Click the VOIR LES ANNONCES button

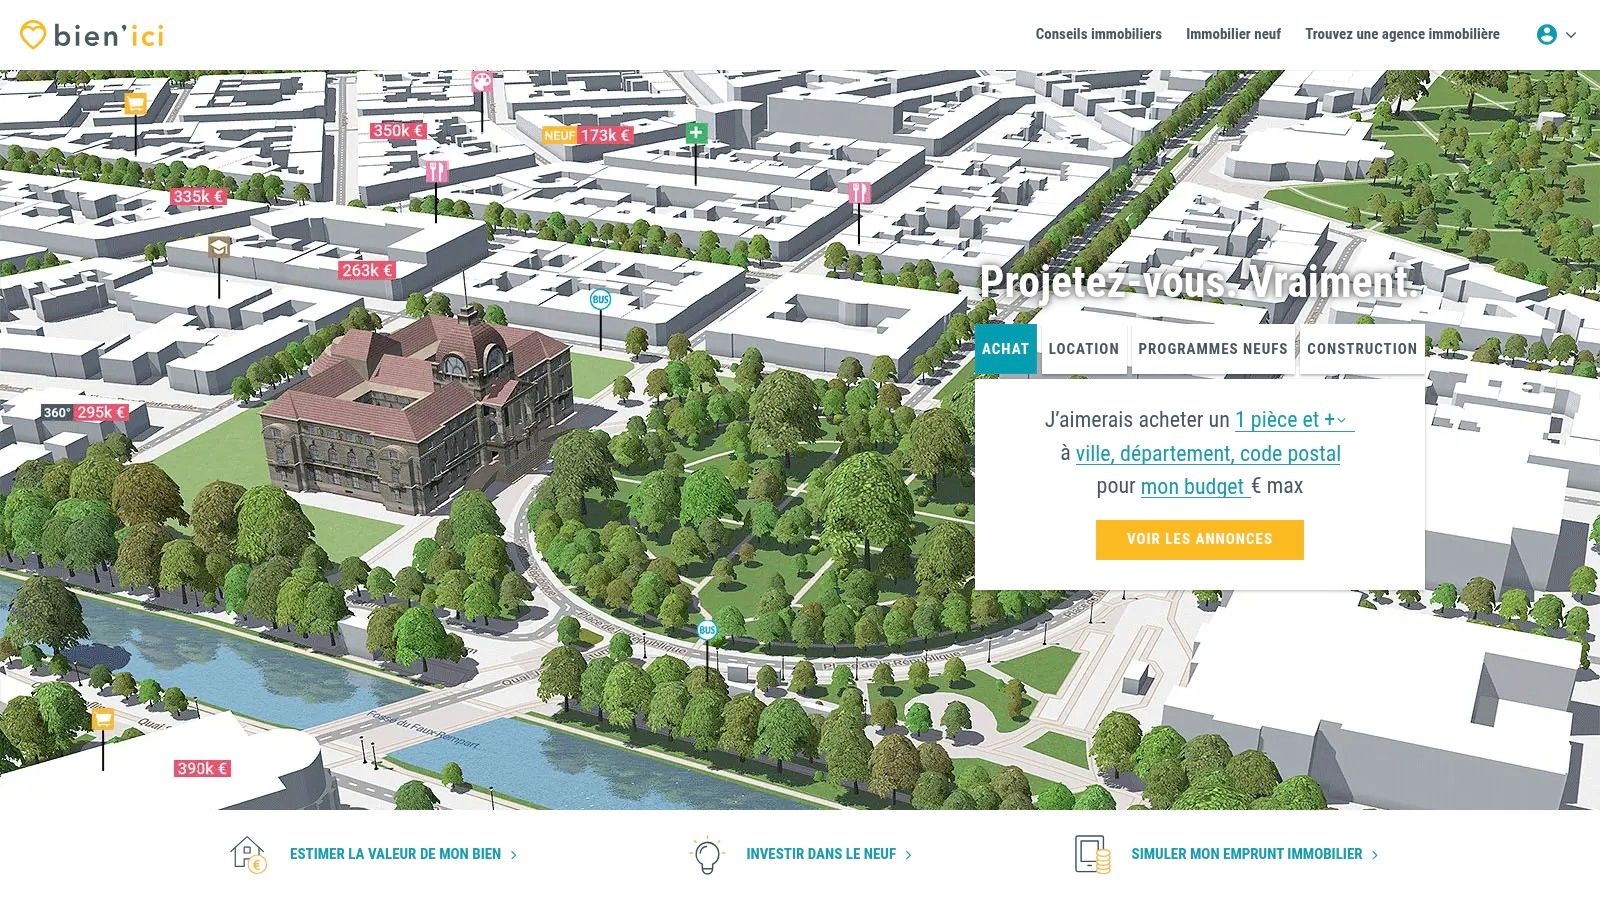point(1200,539)
